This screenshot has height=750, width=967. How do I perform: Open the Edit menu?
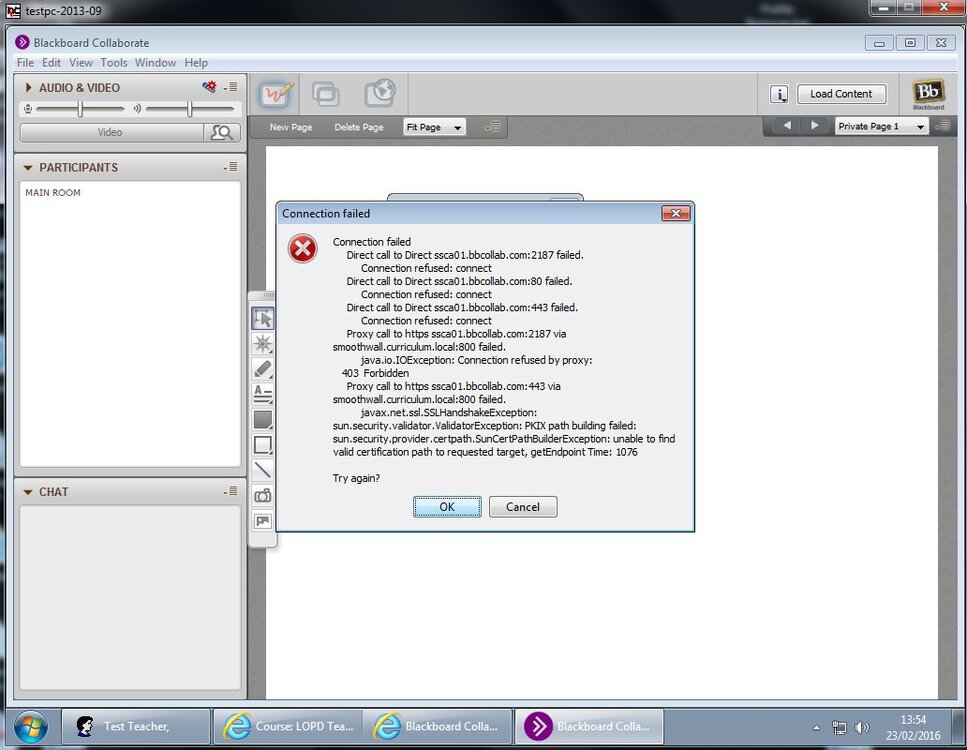click(51, 62)
